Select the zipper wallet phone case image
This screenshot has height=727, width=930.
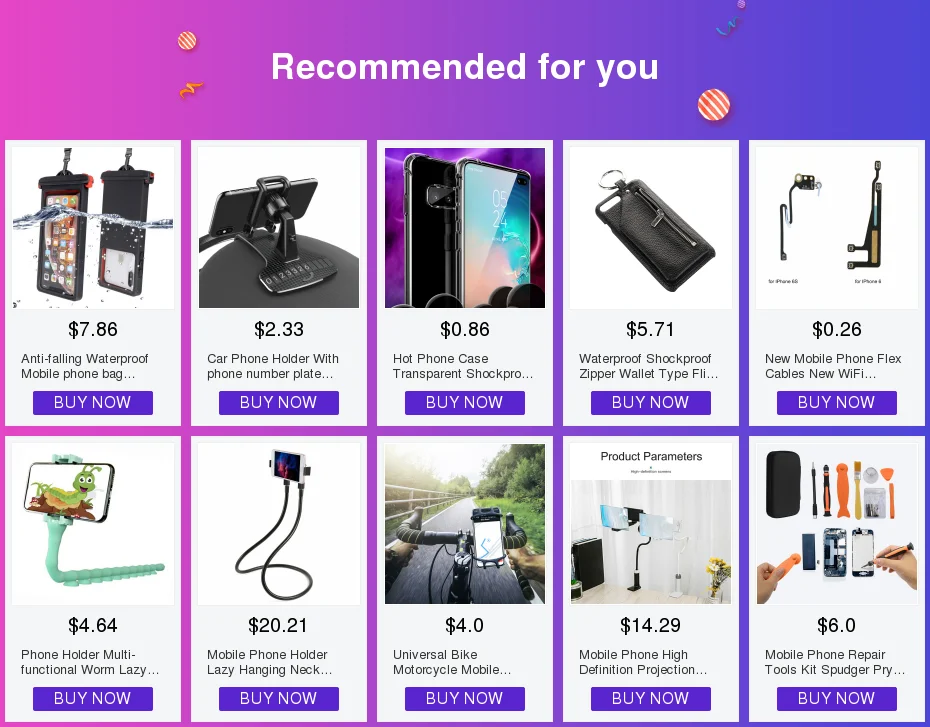(x=651, y=228)
